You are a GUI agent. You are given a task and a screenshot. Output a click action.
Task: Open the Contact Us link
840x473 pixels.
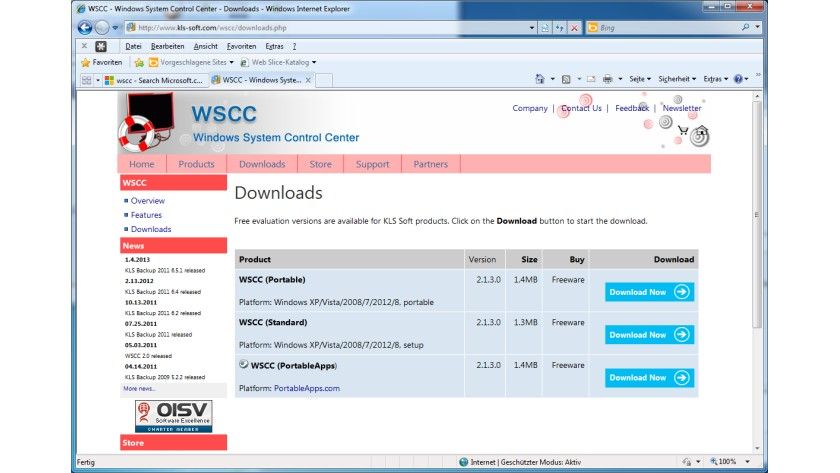581,108
